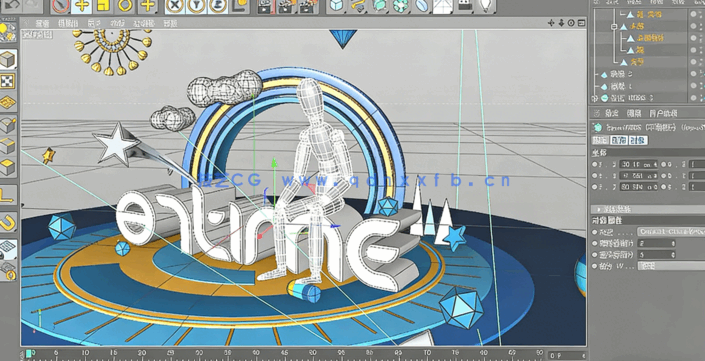Click the Make Editable icon
Image resolution: width=705 pixels, height=361 pixels.
[8, 31]
